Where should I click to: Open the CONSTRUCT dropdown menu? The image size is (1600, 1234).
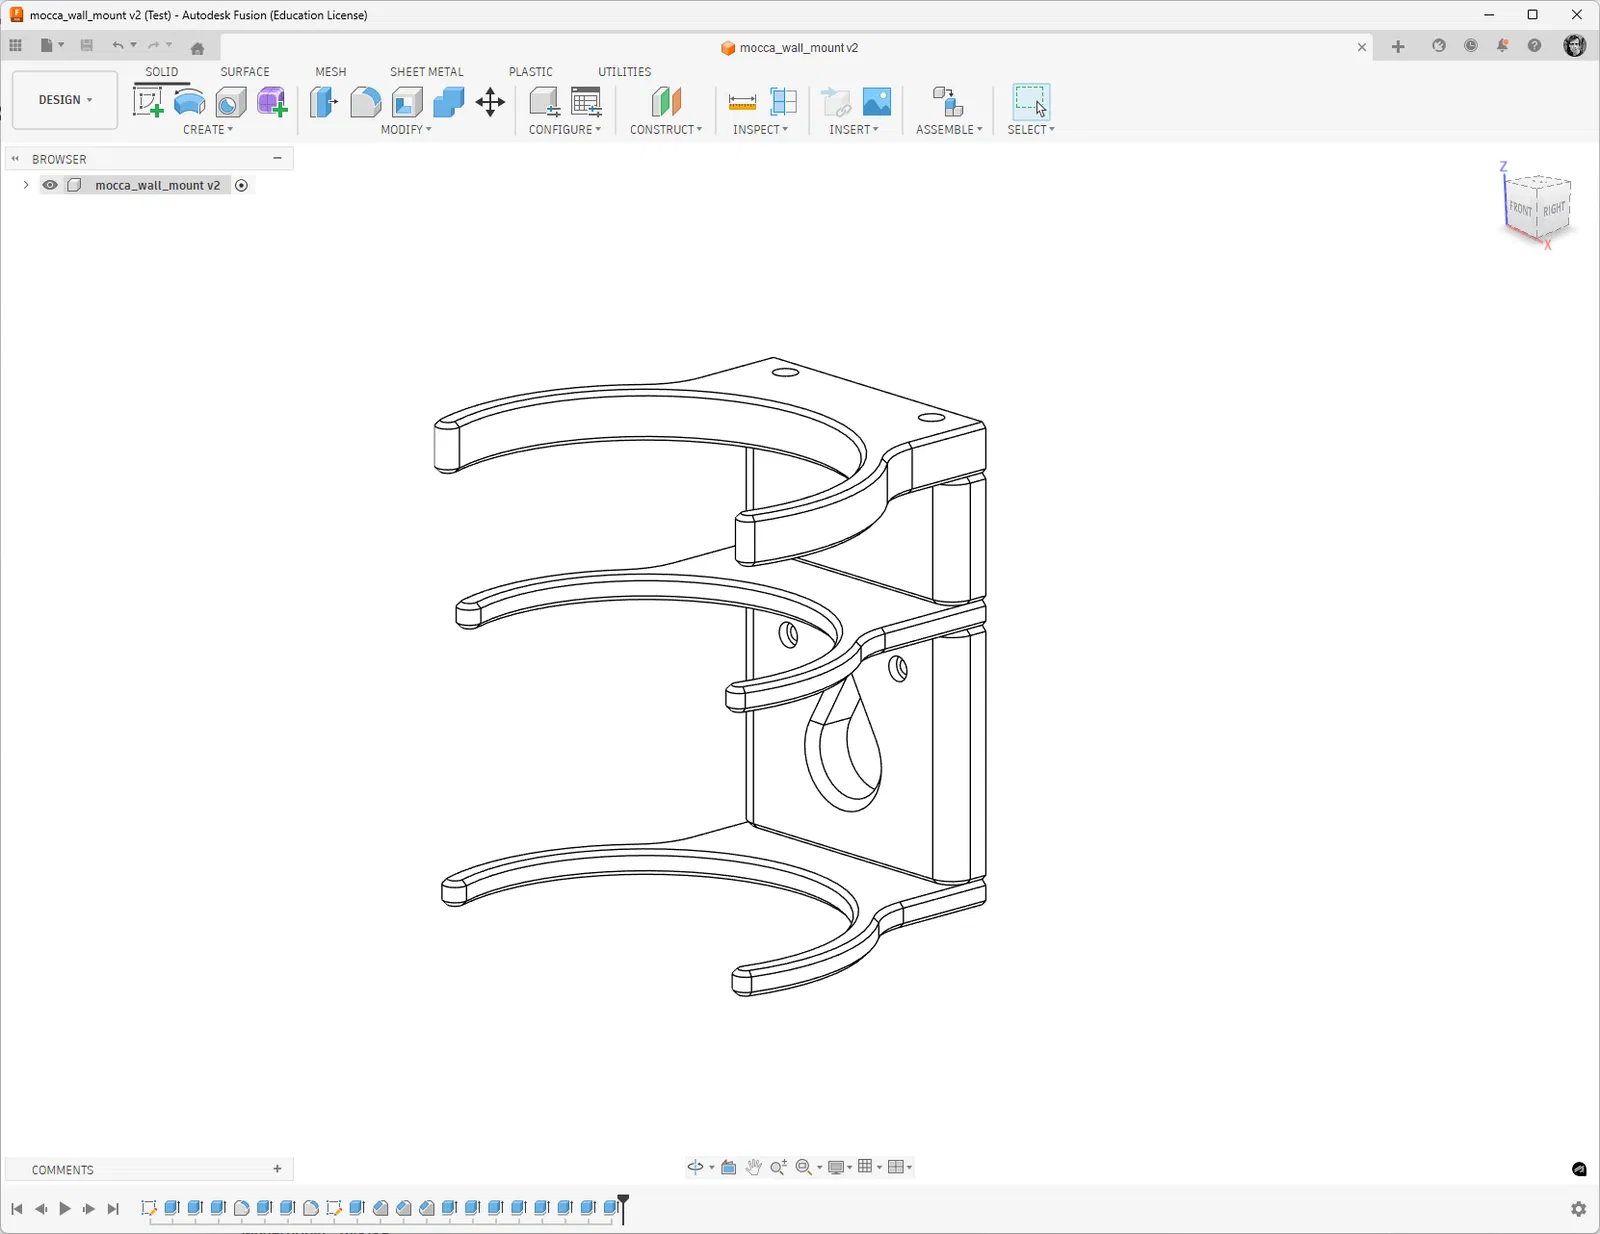tap(666, 130)
